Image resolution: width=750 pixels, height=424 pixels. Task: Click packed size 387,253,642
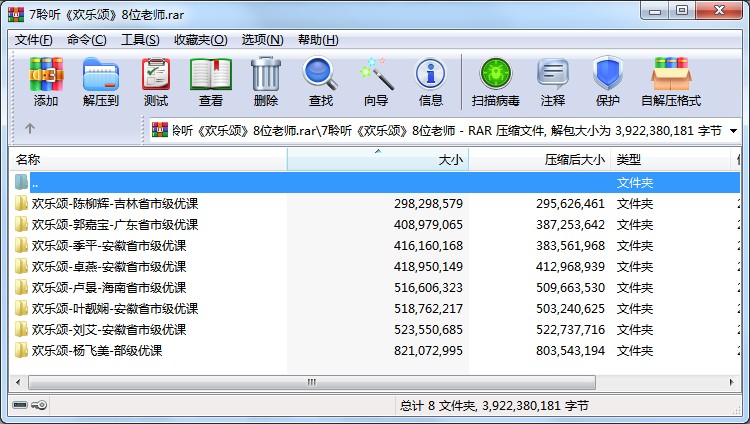click(x=570, y=224)
